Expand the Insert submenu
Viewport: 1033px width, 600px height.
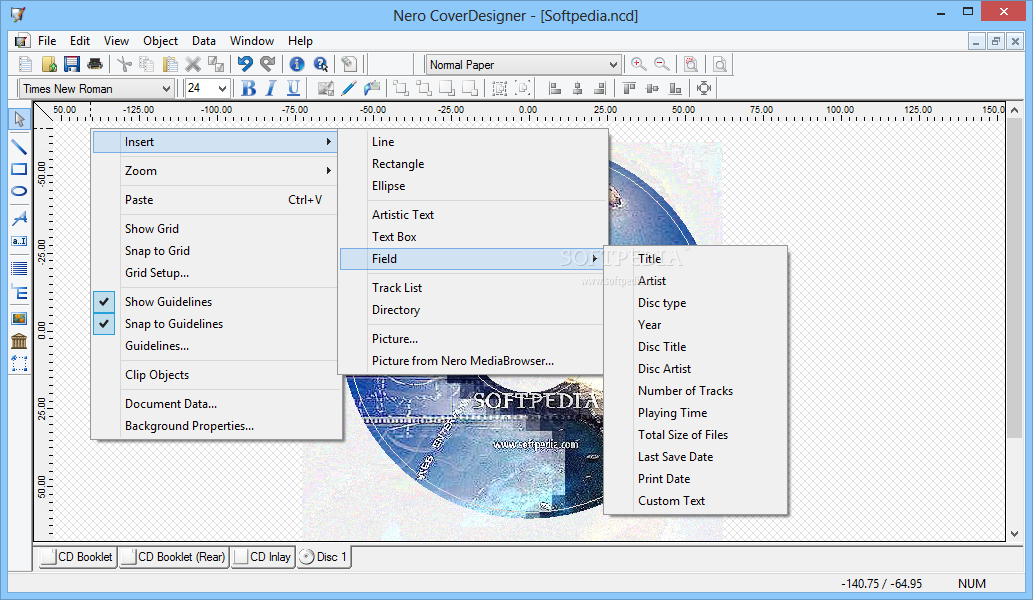(x=215, y=142)
